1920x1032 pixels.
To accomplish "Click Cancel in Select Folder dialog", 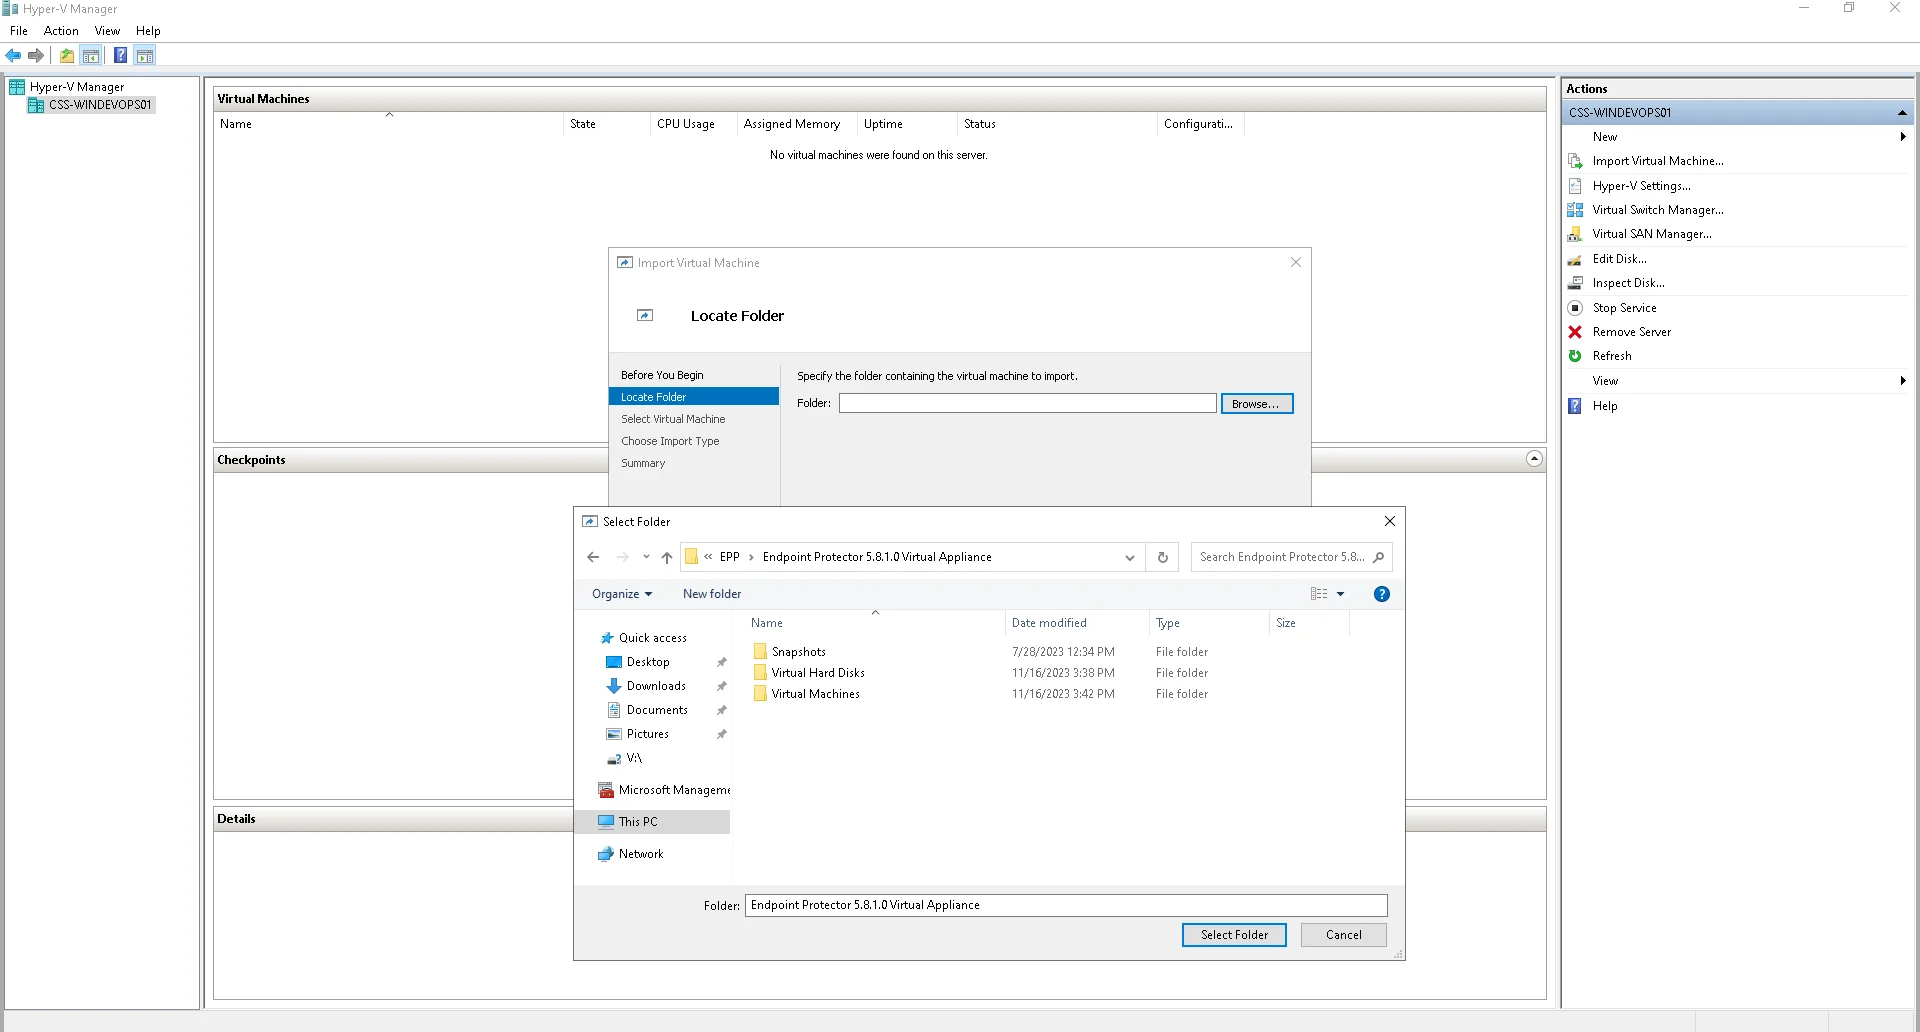I will coord(1343,935).
